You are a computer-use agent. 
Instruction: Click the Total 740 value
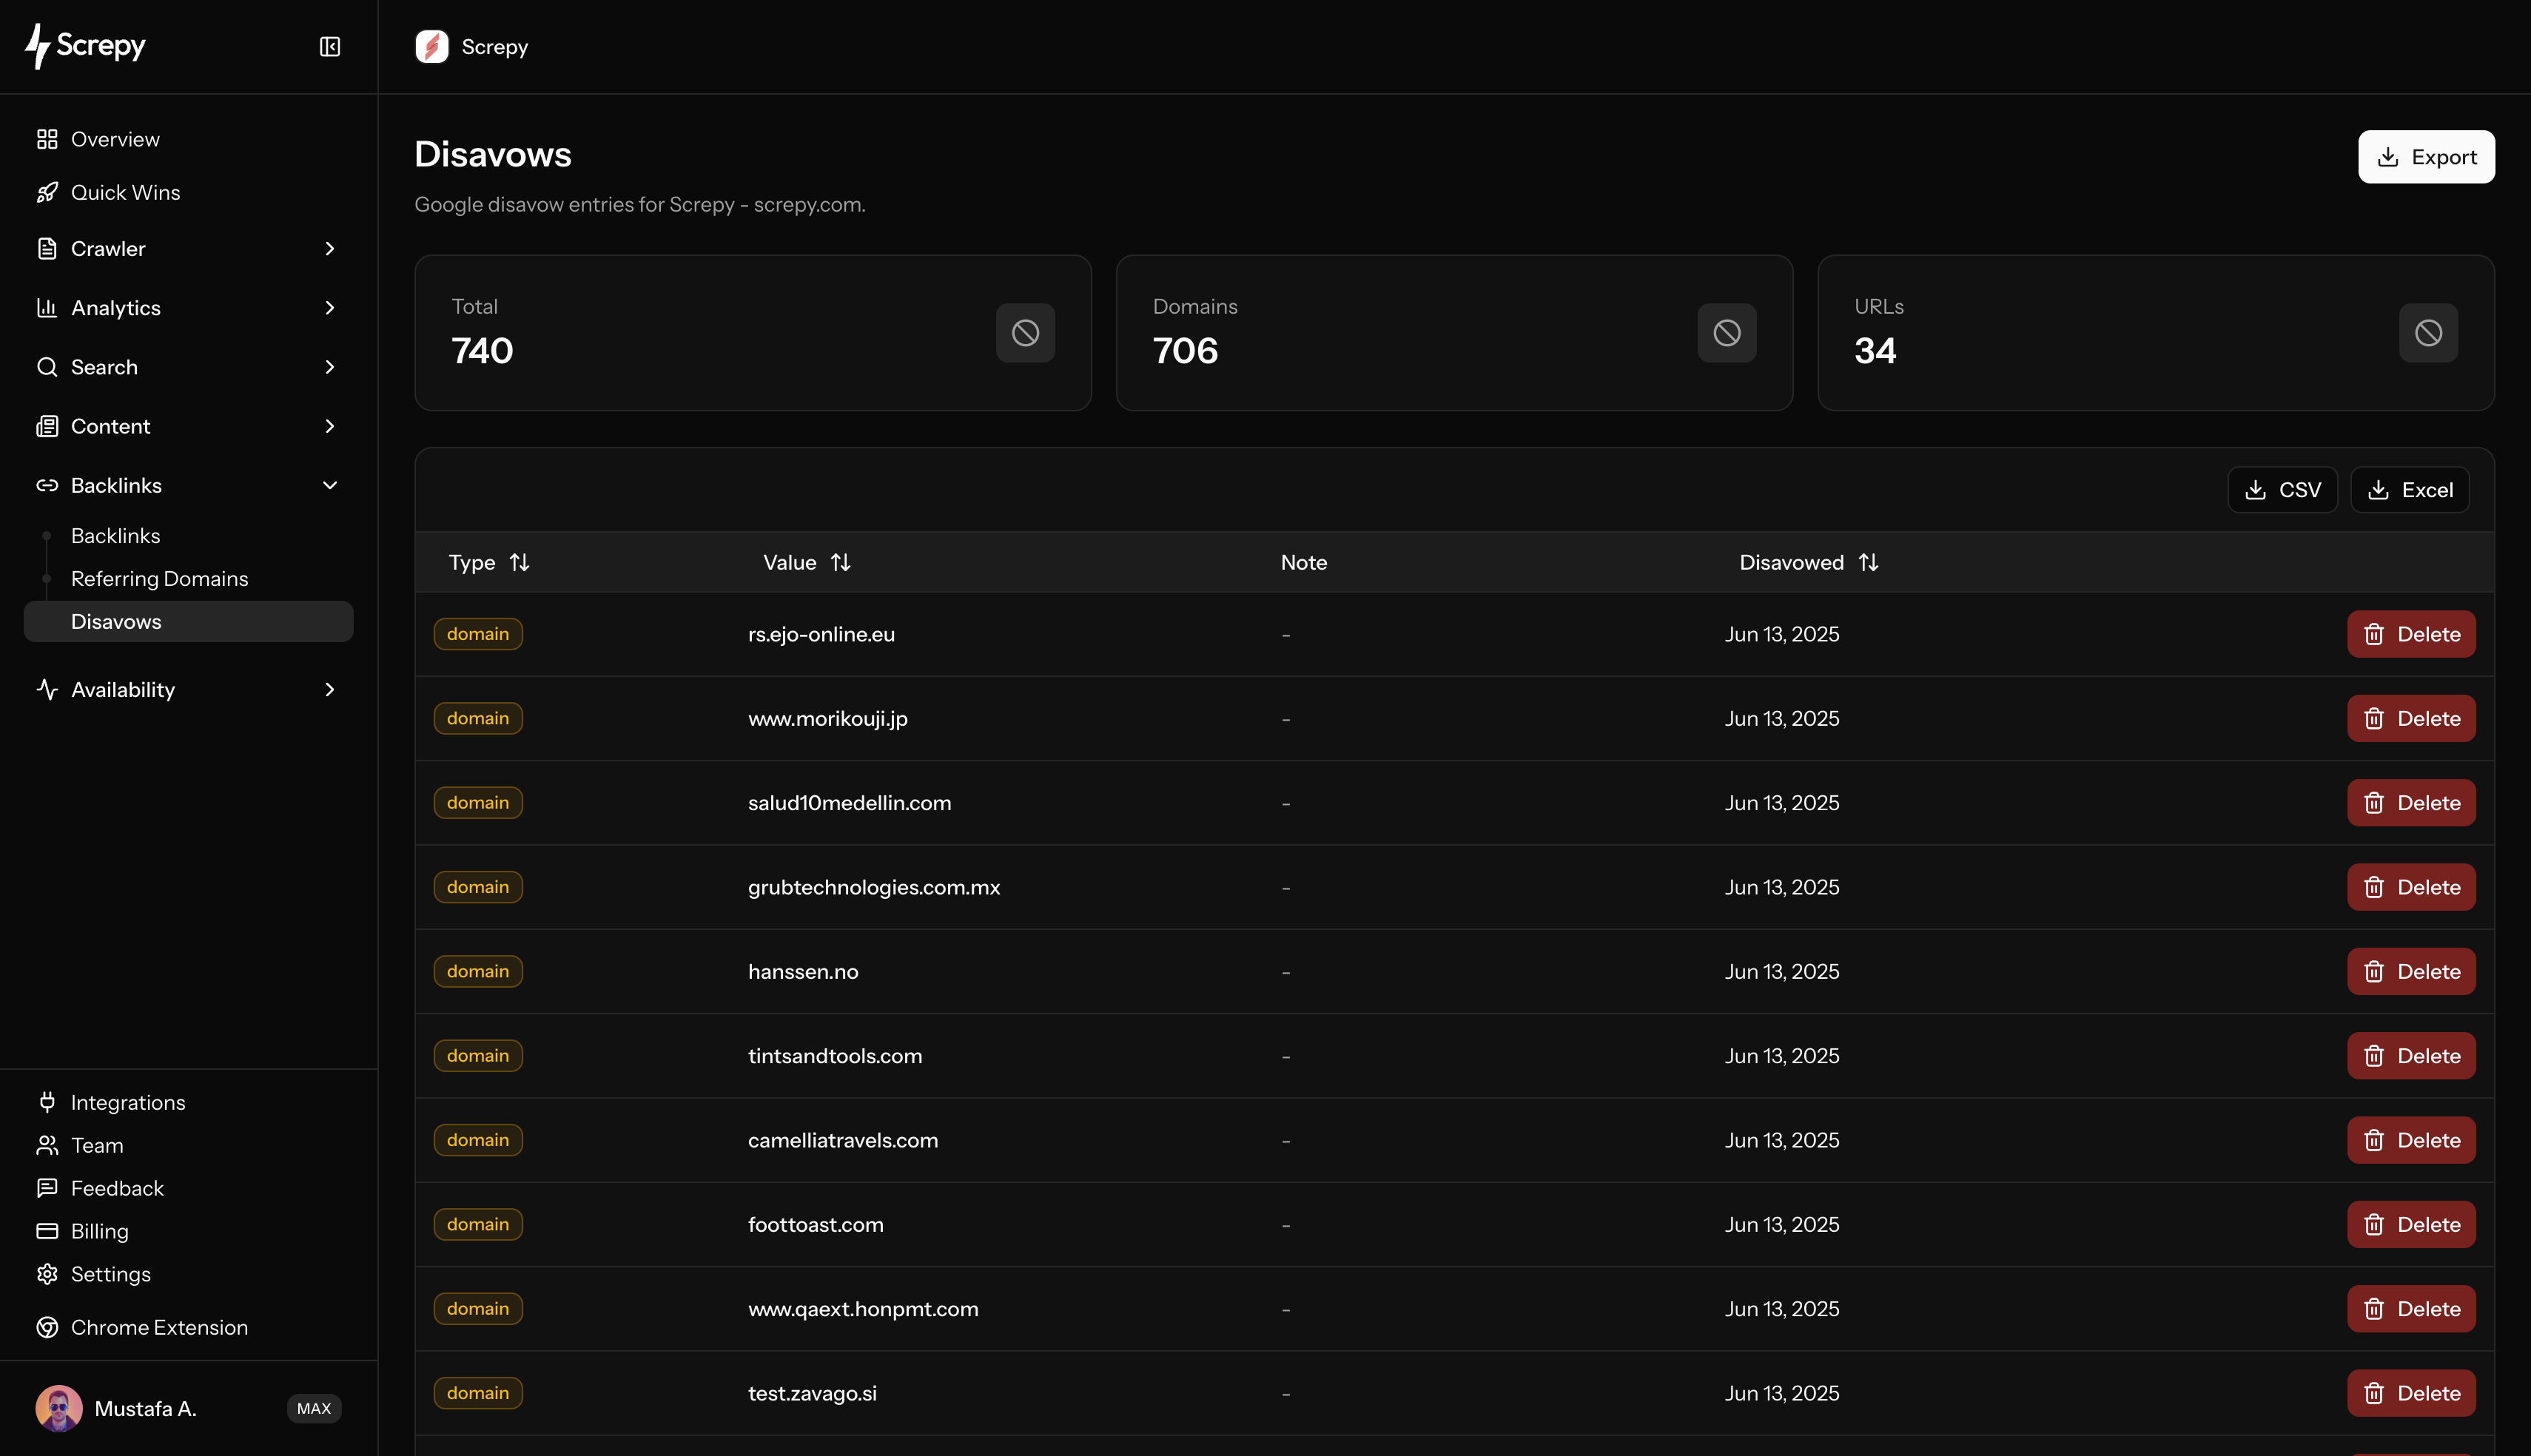tap(482, 350)
